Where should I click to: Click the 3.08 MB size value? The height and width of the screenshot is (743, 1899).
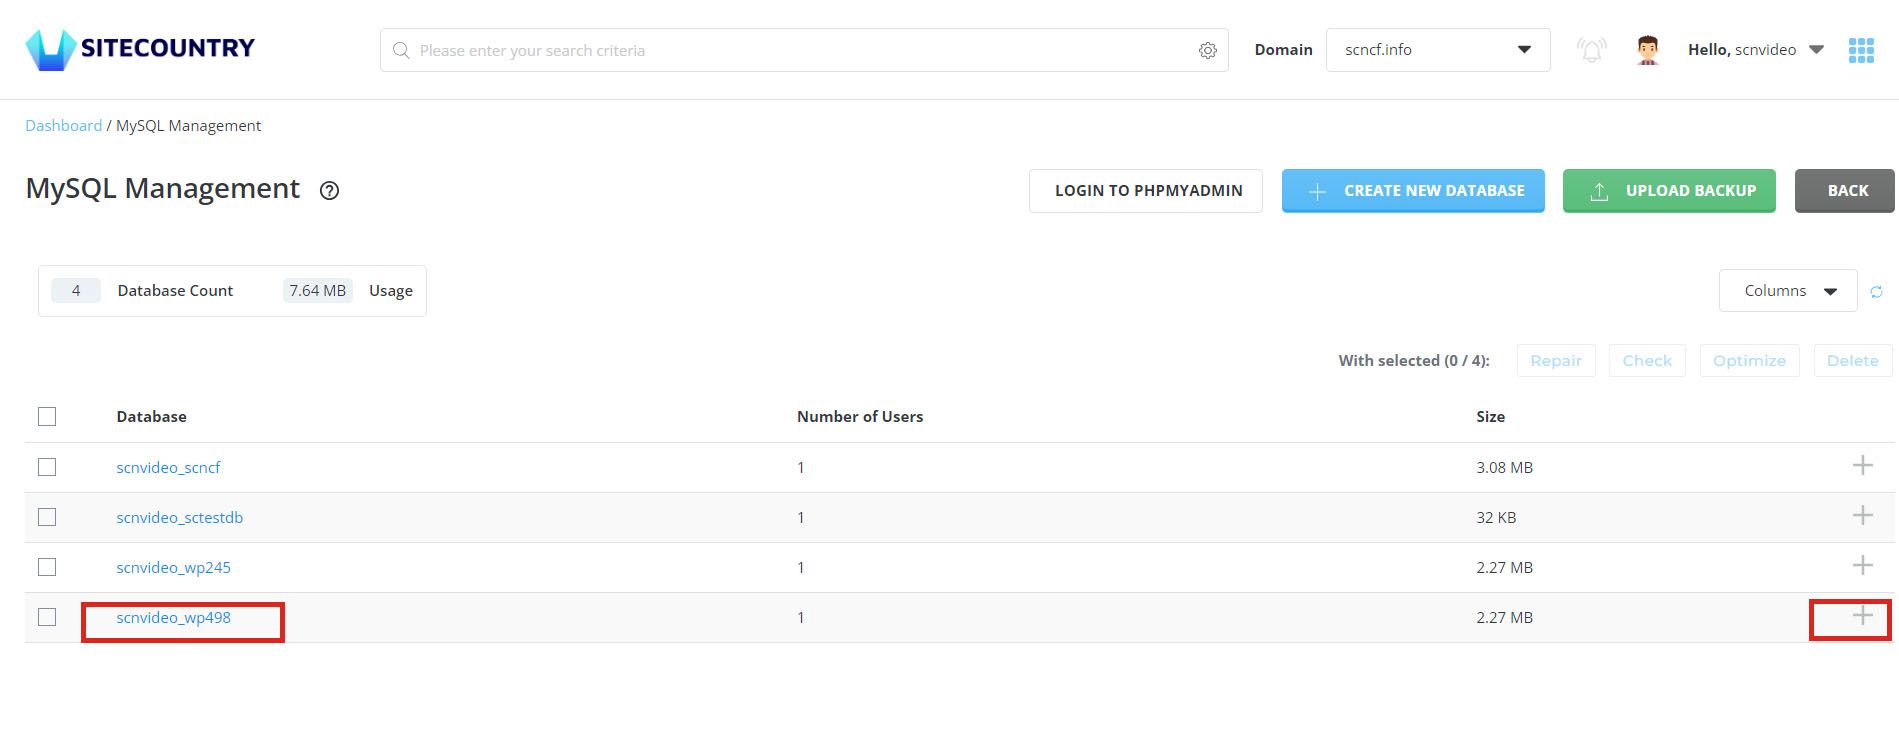click(x=1504, y=467)
